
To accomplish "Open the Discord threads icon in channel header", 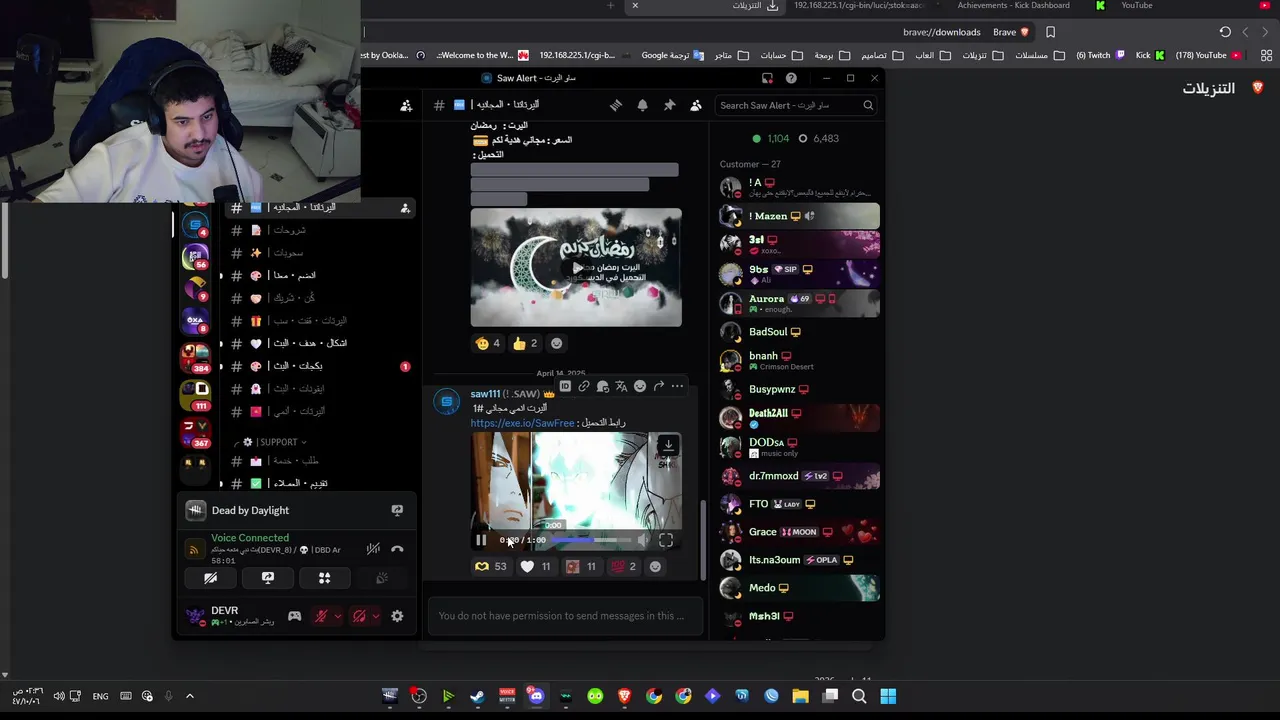I will [x=616, y=105].
